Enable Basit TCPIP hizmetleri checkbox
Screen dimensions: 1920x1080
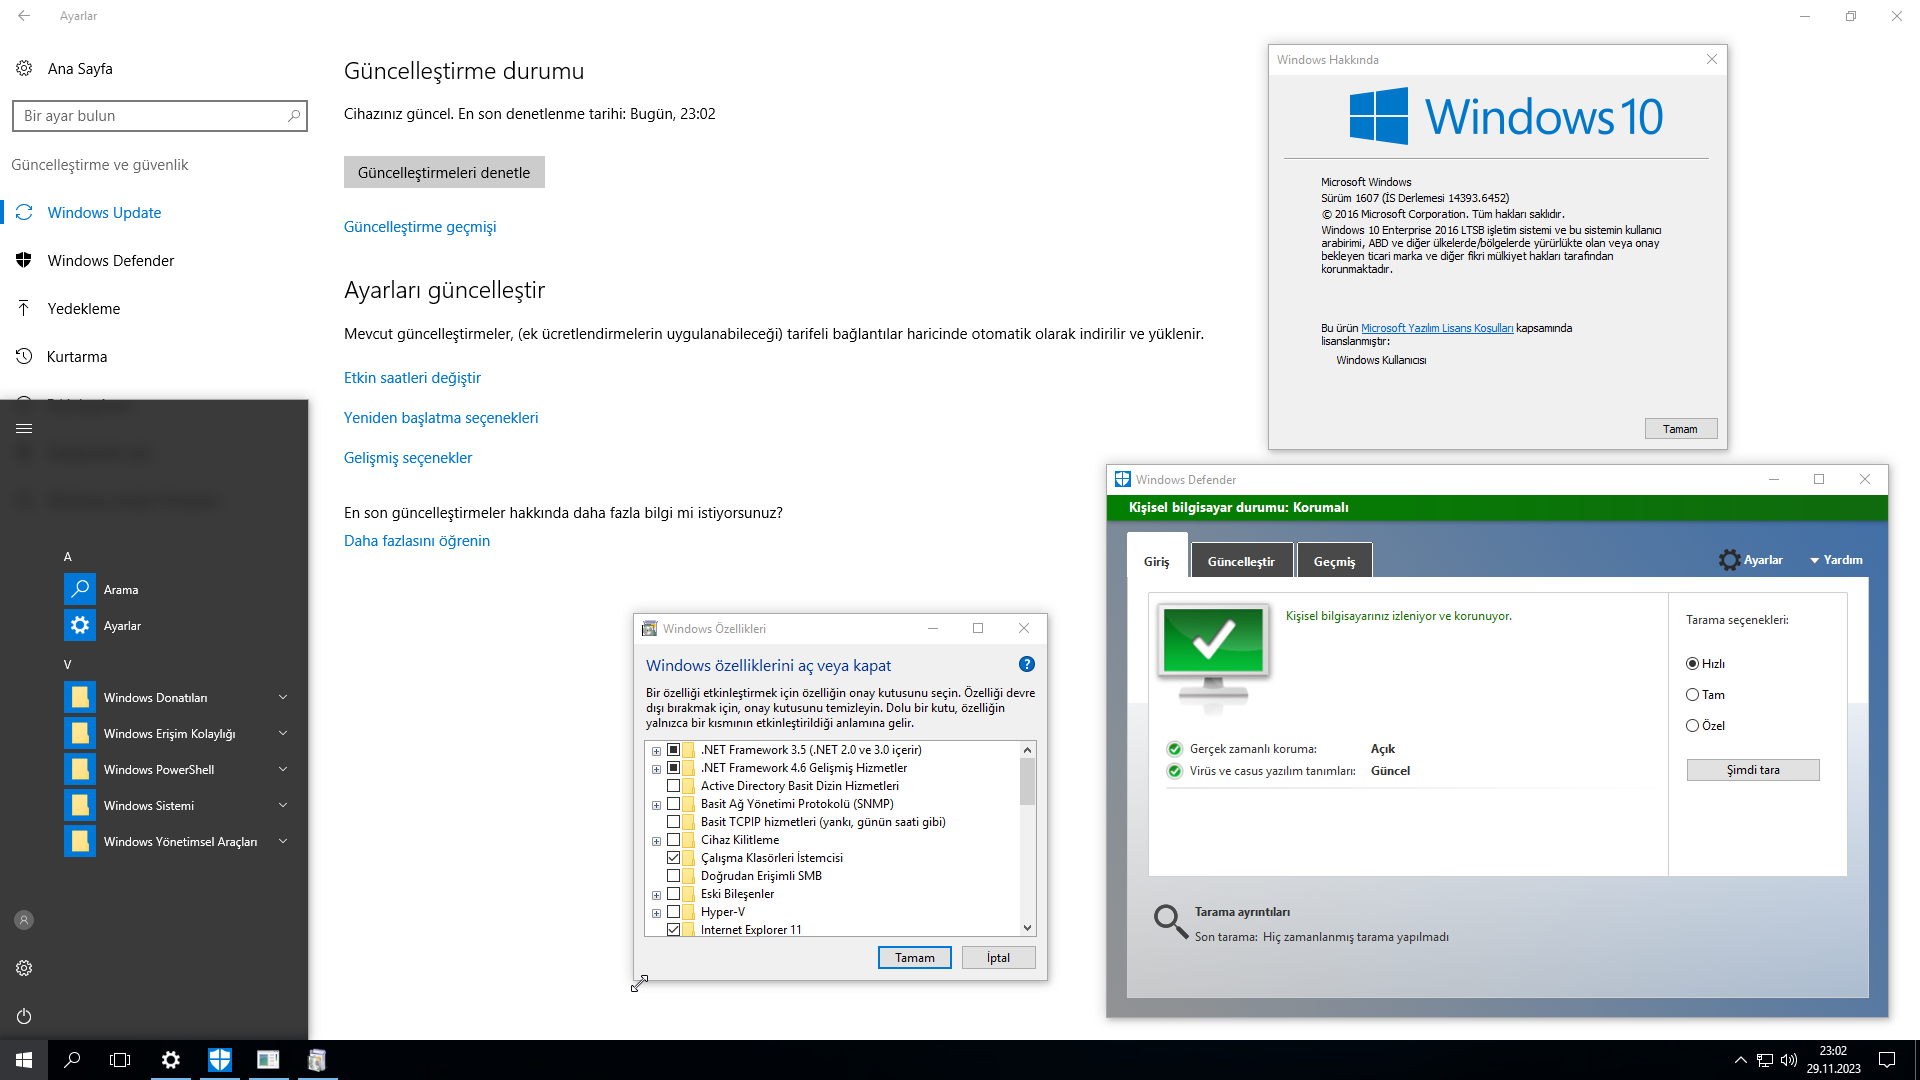tap(674, 822)
